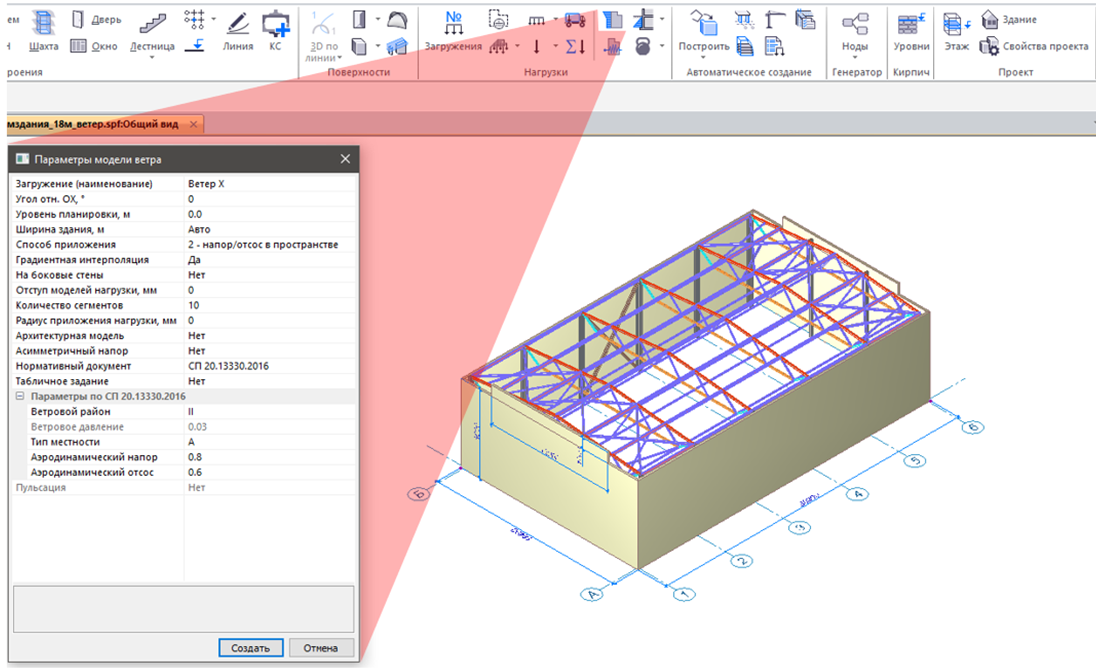Click the pile foundation icon
Viewport: 1096px width, 668px height.
pos(744,20)
